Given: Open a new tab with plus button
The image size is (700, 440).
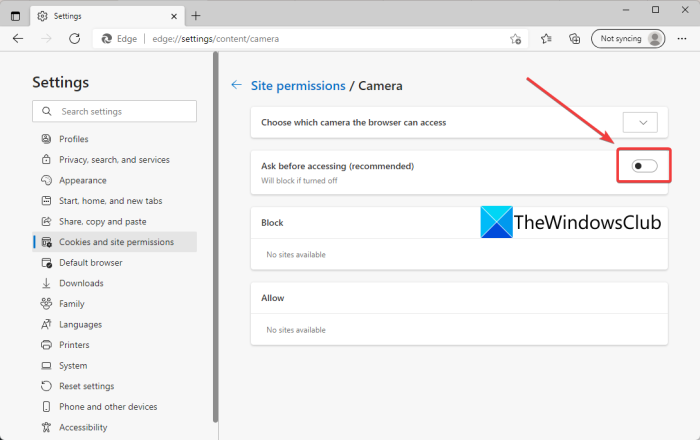Looking at the screenshot, I should click(x=196, y=16).
